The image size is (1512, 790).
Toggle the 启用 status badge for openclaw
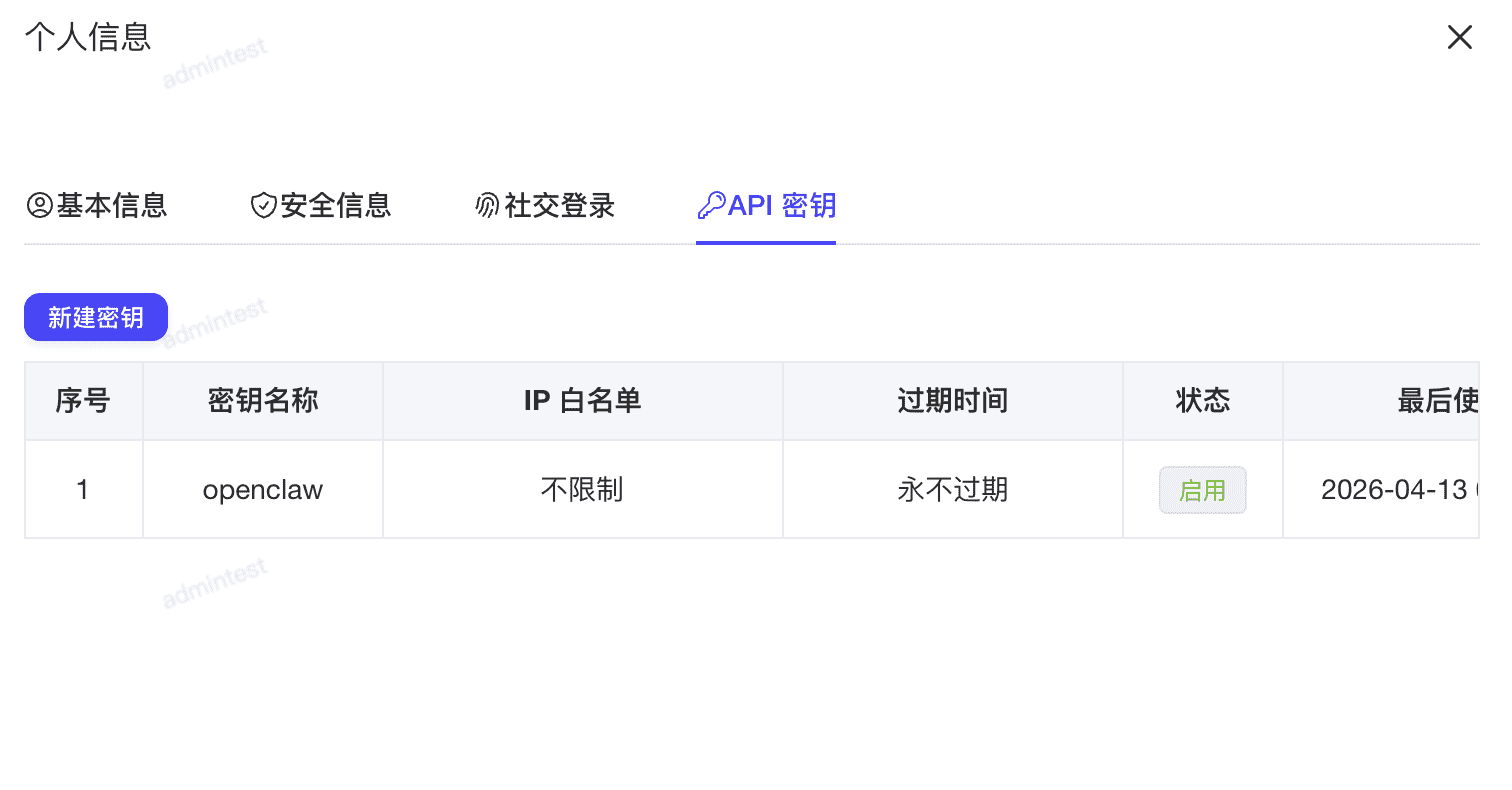[1203, 489]
